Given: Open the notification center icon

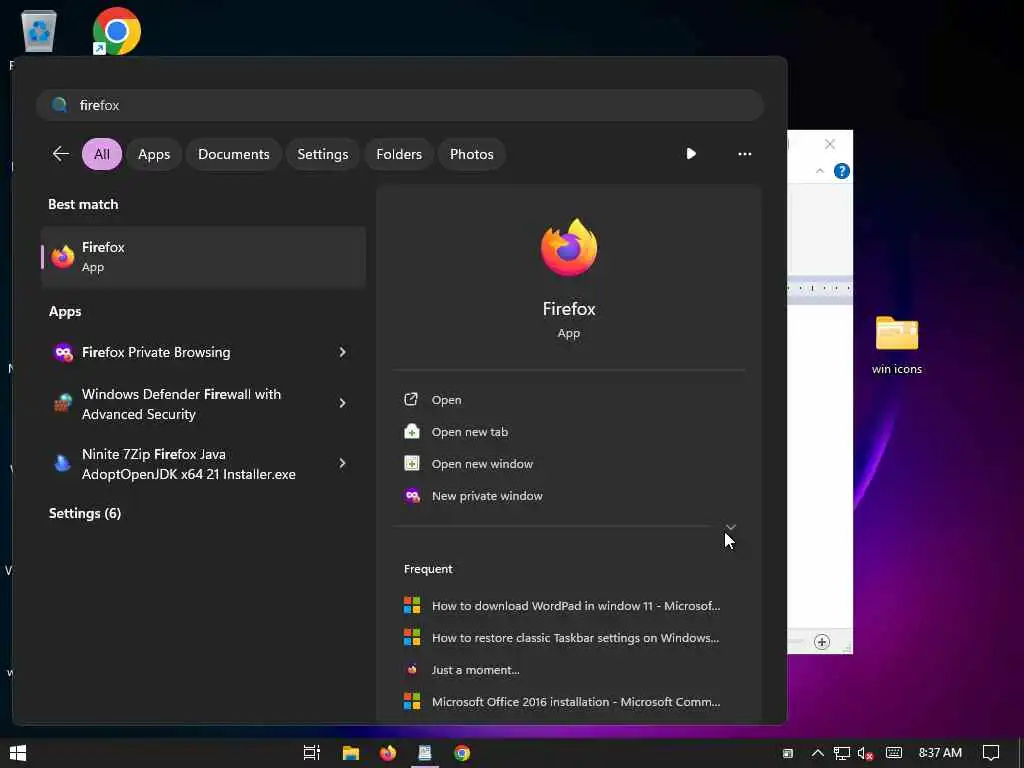Looking at the screenshot, I should (991, 753).
